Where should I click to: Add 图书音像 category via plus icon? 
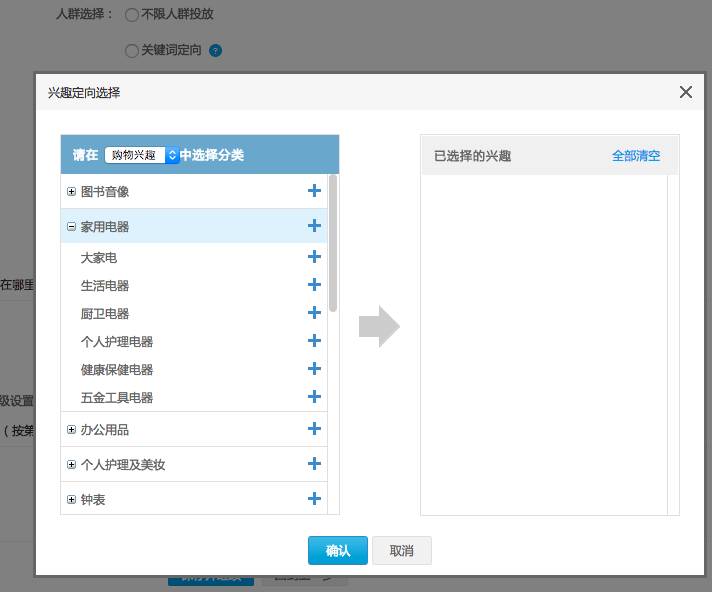[x=314, y=191]
